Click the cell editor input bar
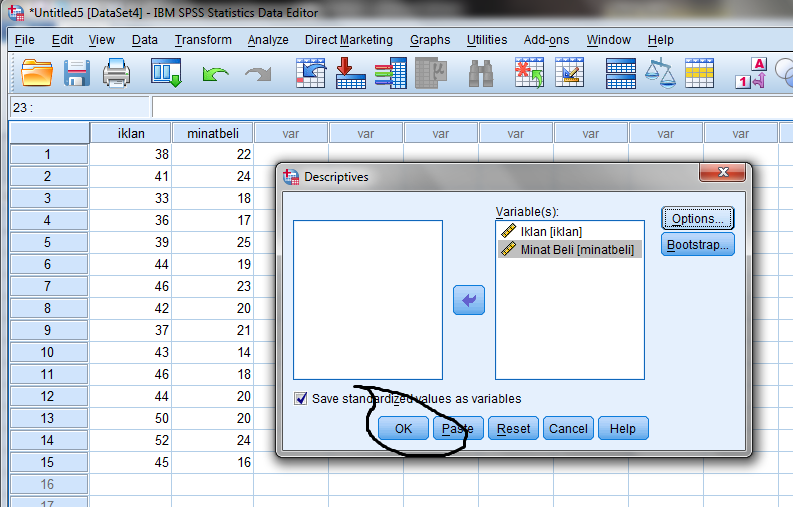Image resolution: width=793 pixels, height=507 pixels. [472, 107]
